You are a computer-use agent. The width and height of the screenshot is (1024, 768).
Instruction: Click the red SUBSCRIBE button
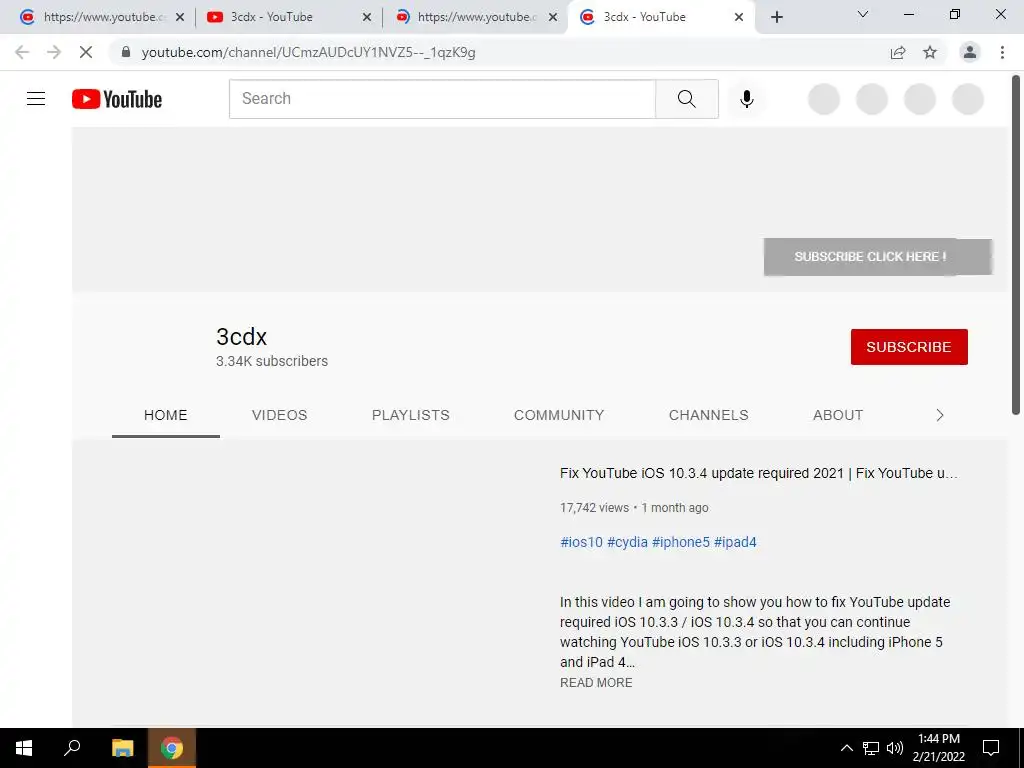(909, 347)
